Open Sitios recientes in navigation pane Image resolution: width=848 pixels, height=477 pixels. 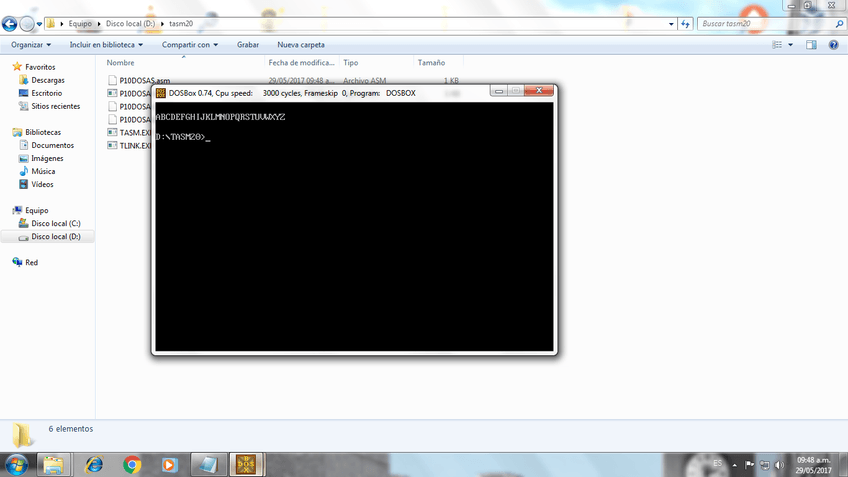point(55,106)
